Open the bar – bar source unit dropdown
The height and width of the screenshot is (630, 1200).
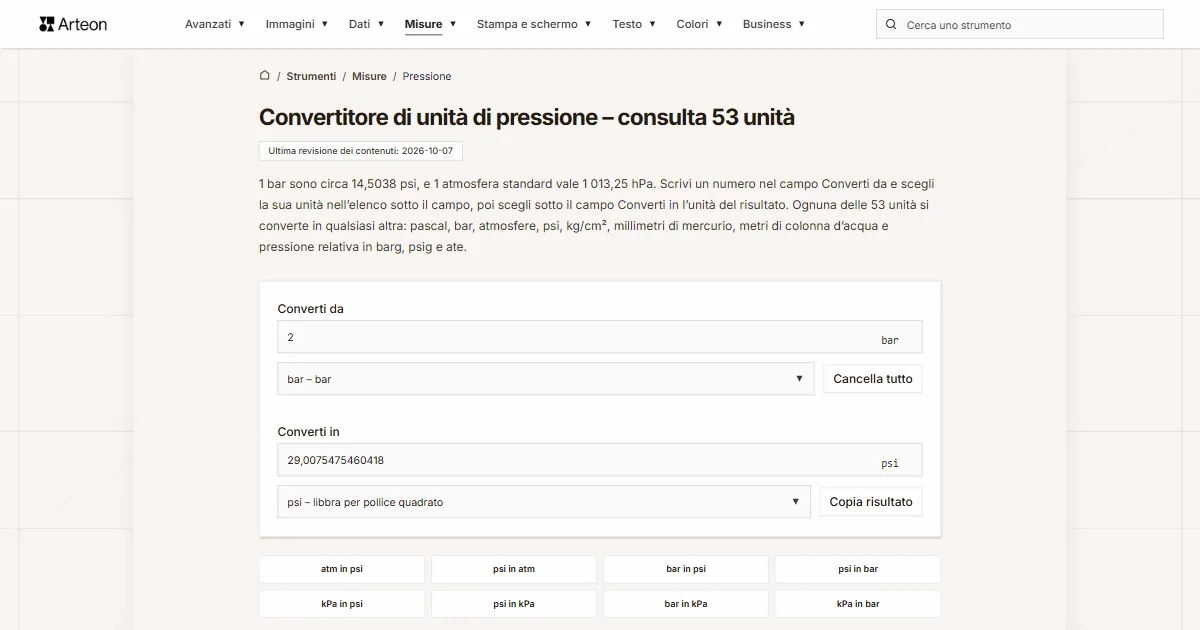546,379
